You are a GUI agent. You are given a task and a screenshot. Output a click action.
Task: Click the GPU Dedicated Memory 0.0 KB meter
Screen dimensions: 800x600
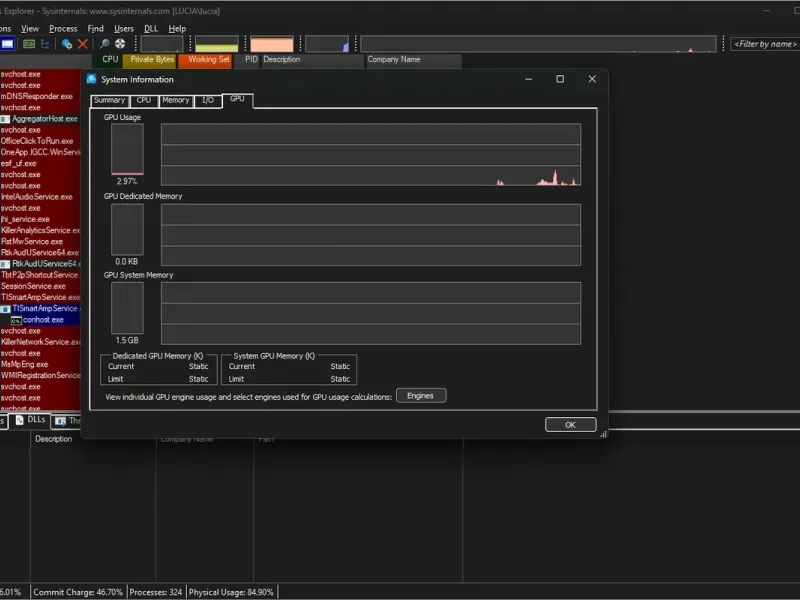coord(128,229)
